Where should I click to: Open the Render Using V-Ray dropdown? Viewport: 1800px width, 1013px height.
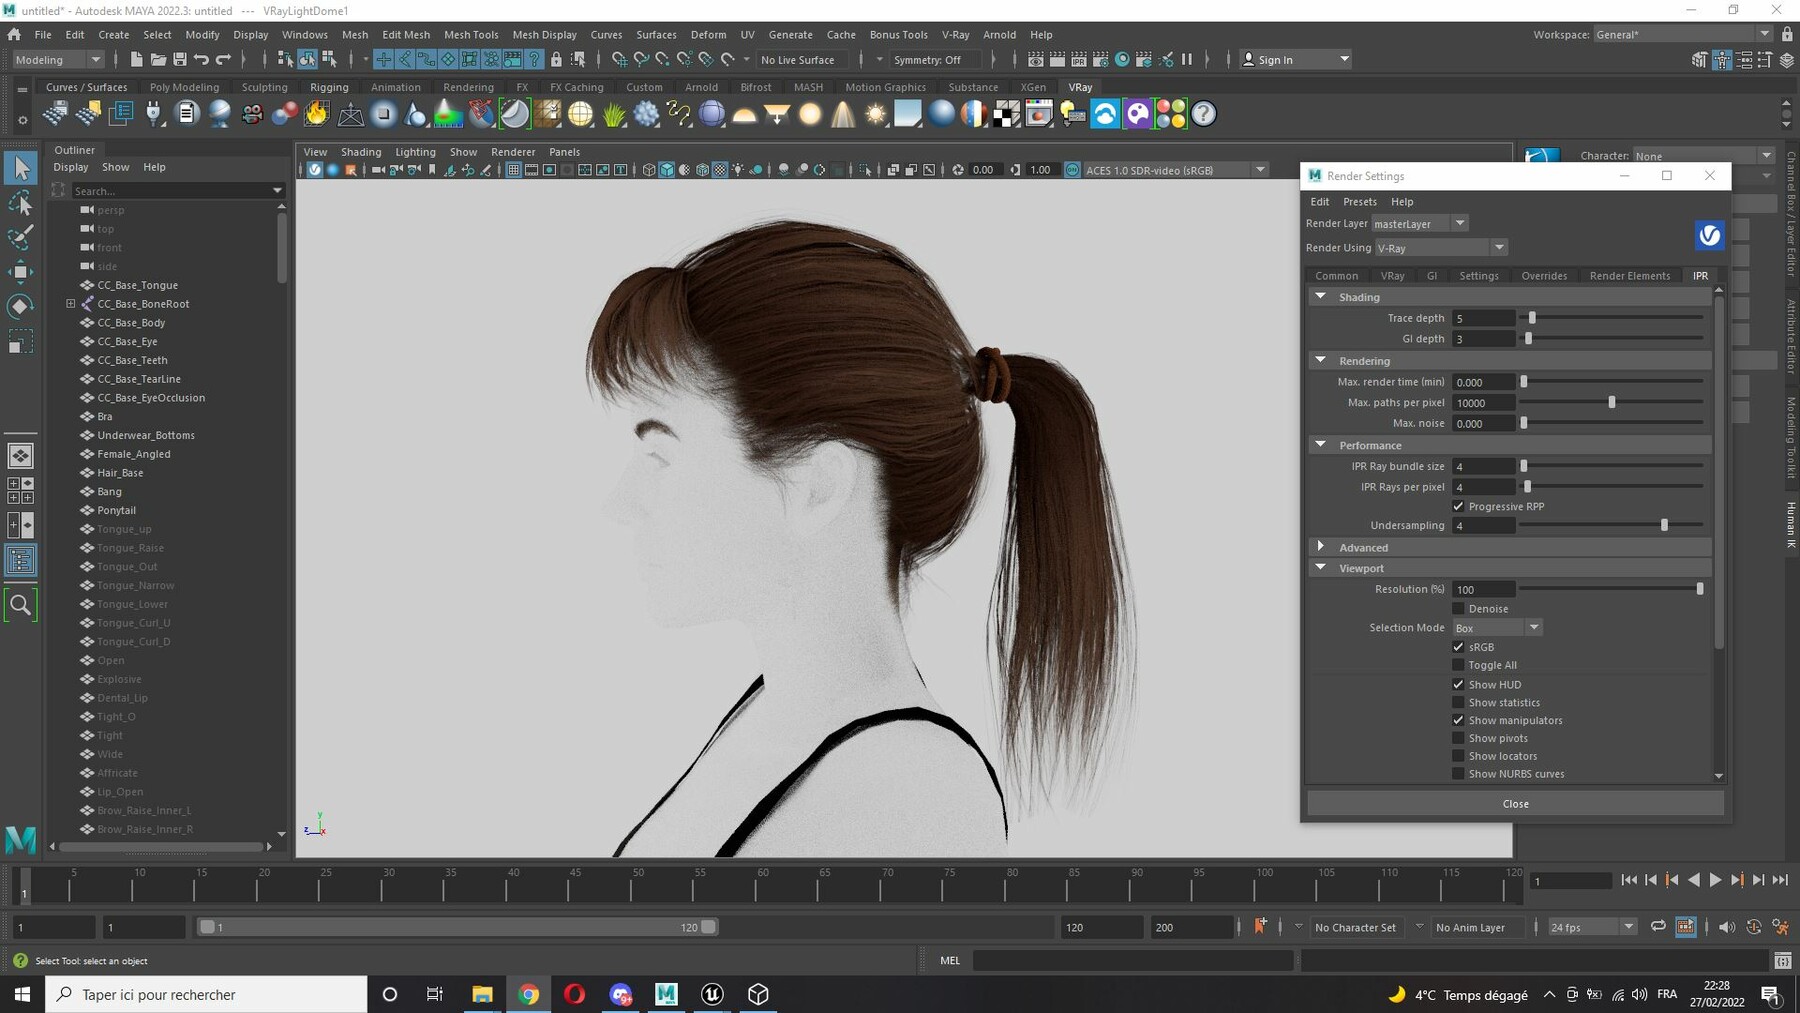(x=1441, y=247)
